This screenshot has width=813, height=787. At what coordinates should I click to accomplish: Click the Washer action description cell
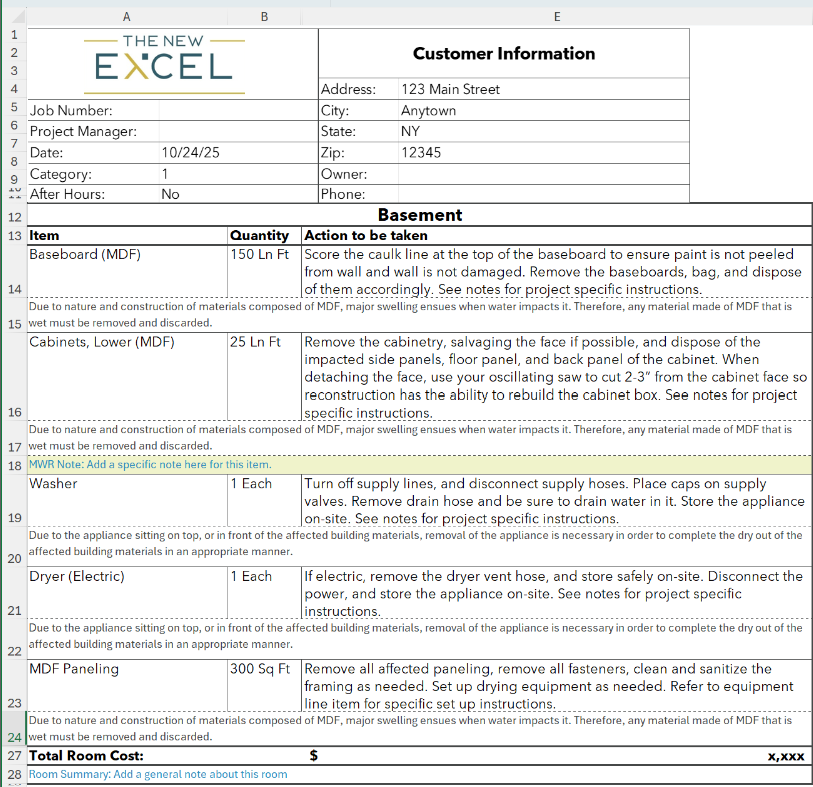[x=557, y=500]
